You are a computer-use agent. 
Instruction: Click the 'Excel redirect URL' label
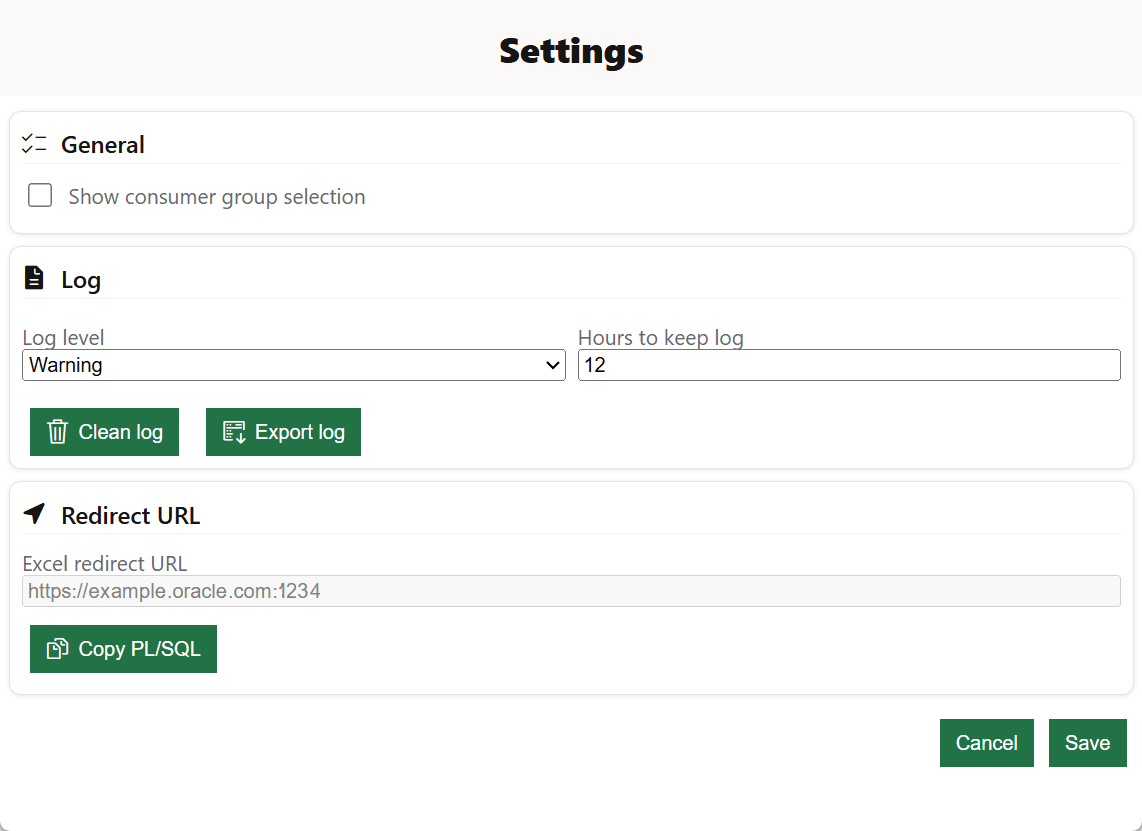105,563
